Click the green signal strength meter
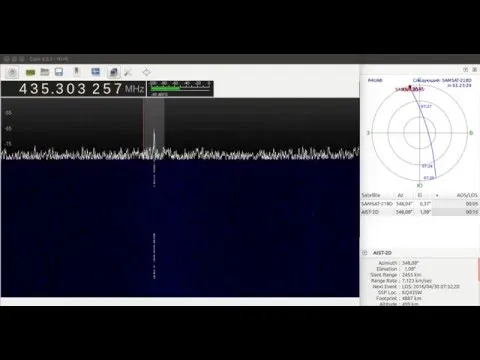 [x=180, y=89]
